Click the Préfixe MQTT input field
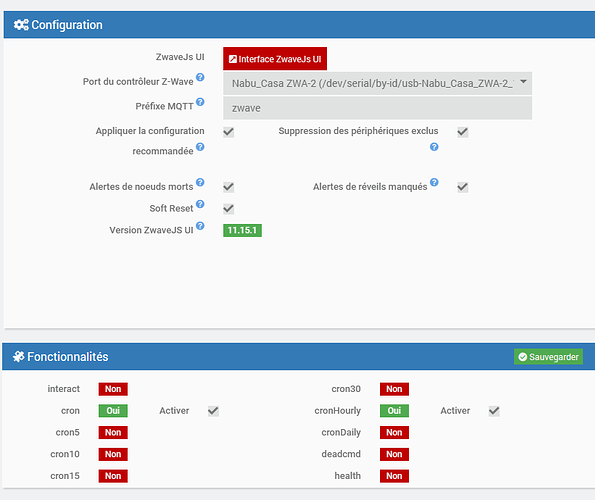Screen dimensions: 595x500 pyautogui.click(x=377, y=108)
